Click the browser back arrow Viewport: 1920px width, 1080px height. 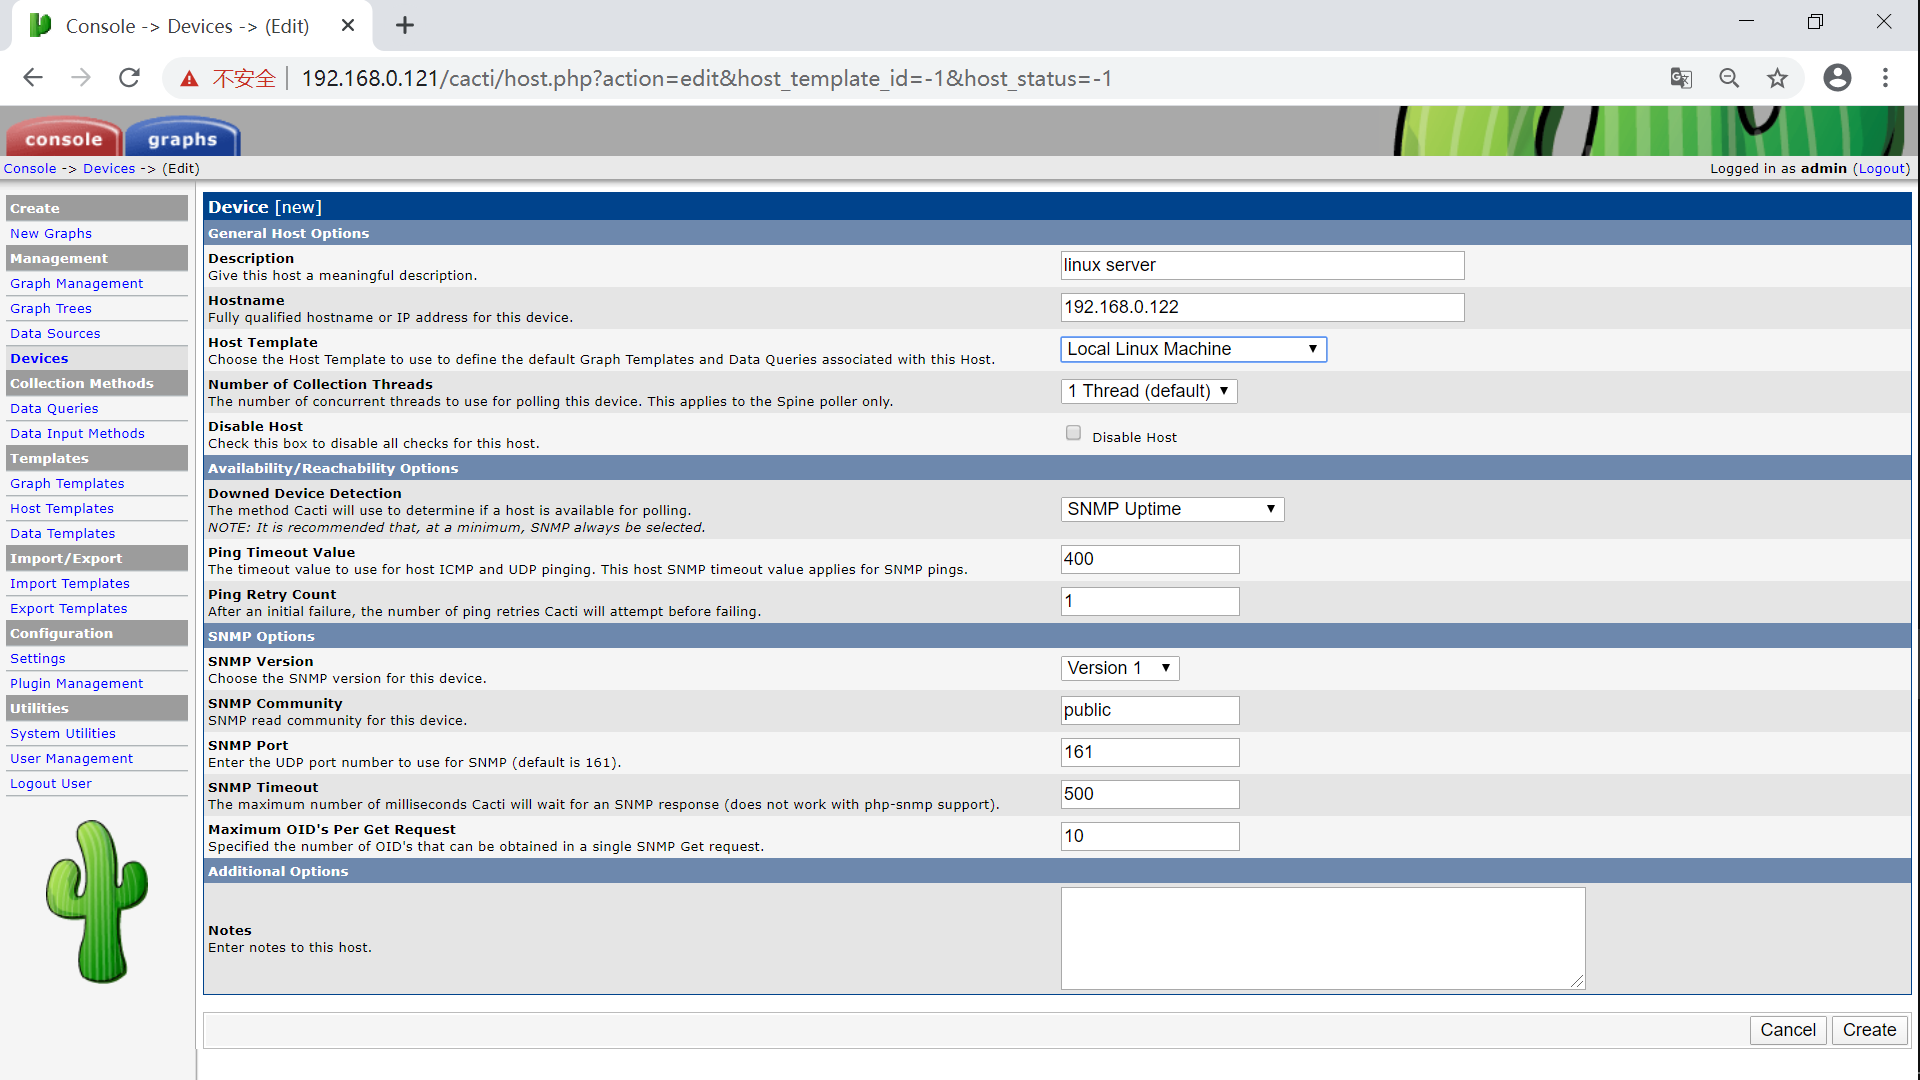33,78
